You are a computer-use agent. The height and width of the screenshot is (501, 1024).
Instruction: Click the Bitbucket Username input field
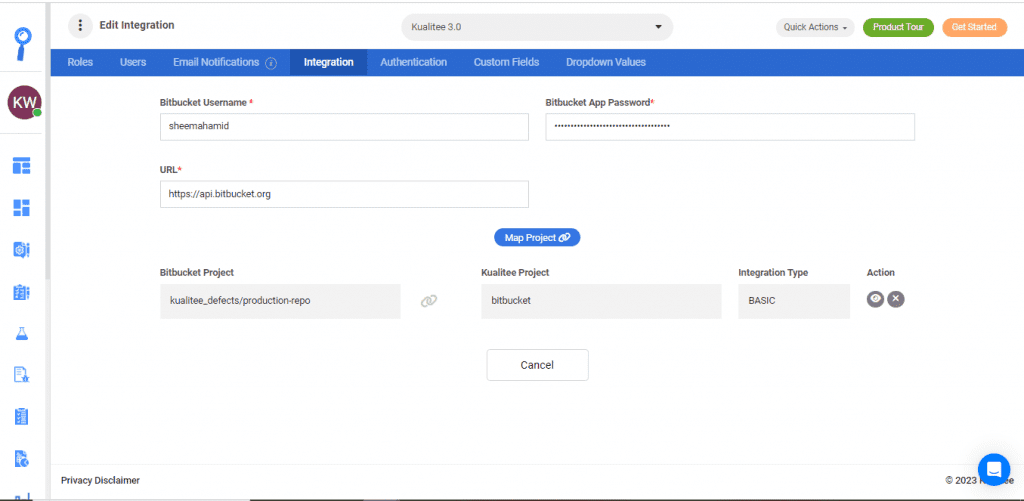(344, 127)
